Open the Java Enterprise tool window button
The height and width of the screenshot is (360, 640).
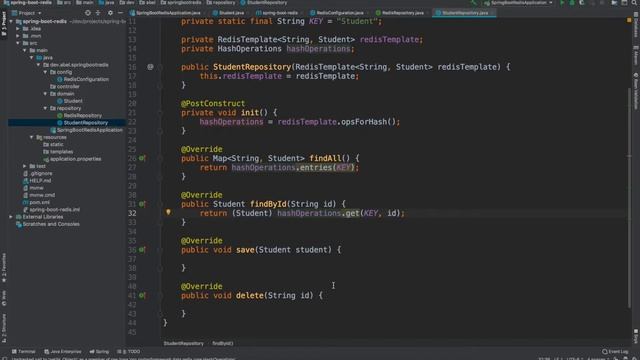click(63, 351)
